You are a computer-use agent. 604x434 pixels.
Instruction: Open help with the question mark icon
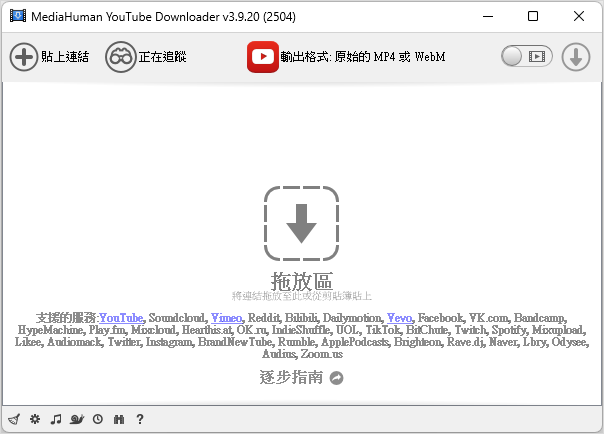pyautogui.click(x=140, y=420)
